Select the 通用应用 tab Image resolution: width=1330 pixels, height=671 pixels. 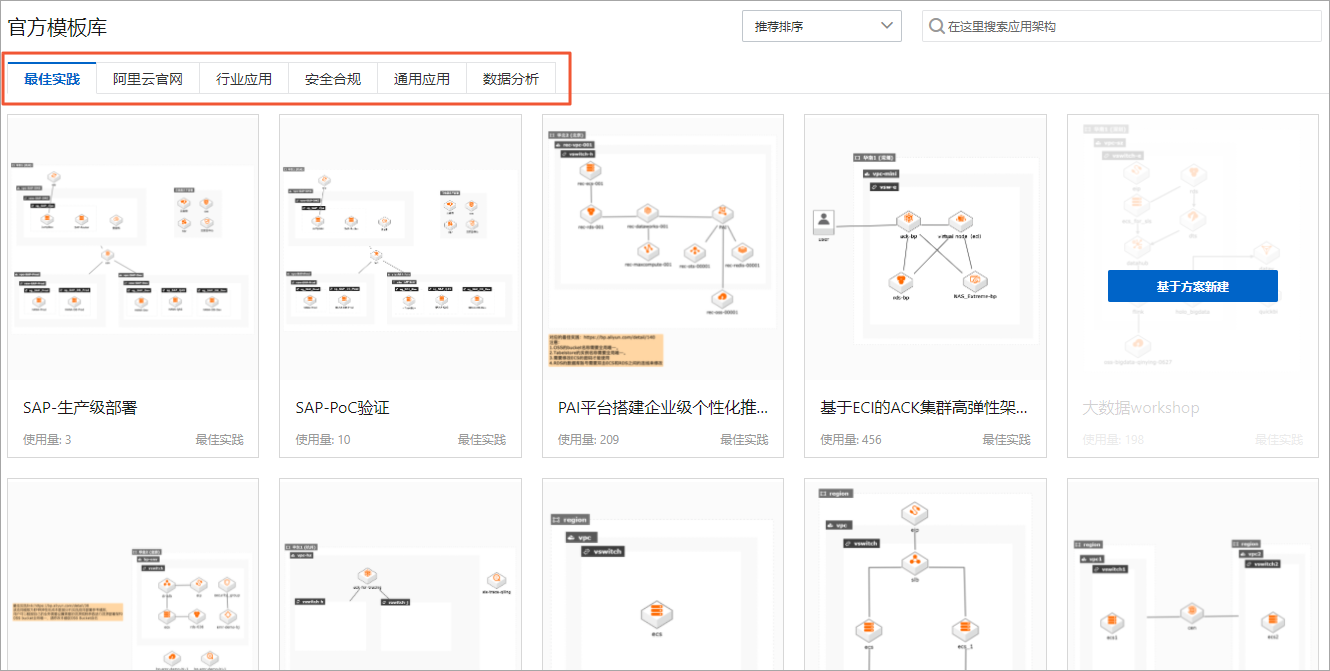[x=422, y=79]
